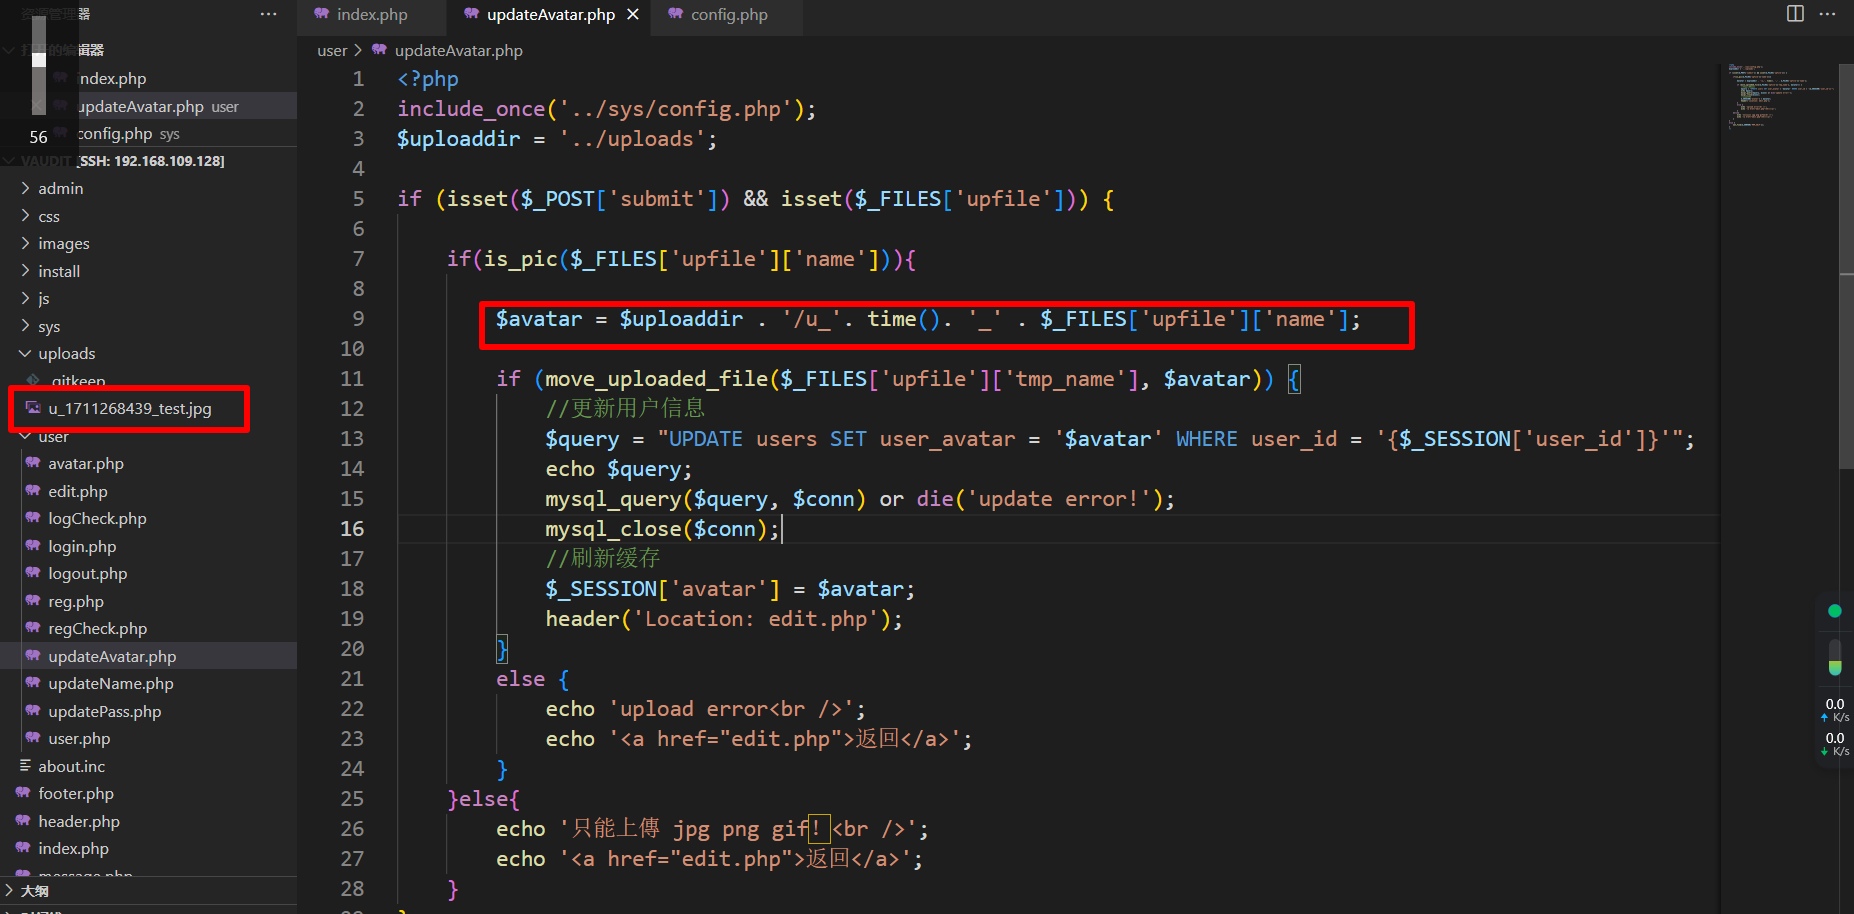Collapse the user folder
This screenshot has width=1854, height=914.
[x=148, y=436]
